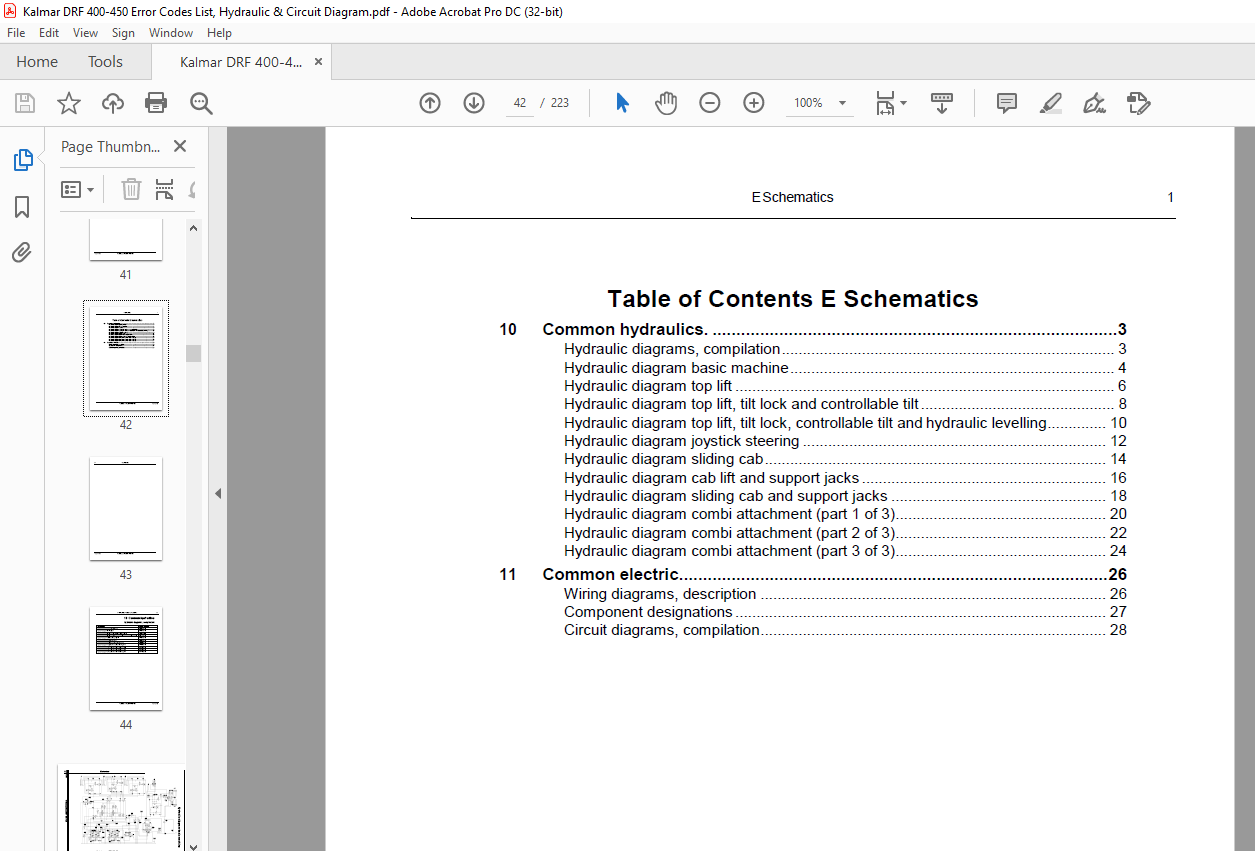
Task: Close the Page Thumbnails panel
Action: tap(180, 146)
